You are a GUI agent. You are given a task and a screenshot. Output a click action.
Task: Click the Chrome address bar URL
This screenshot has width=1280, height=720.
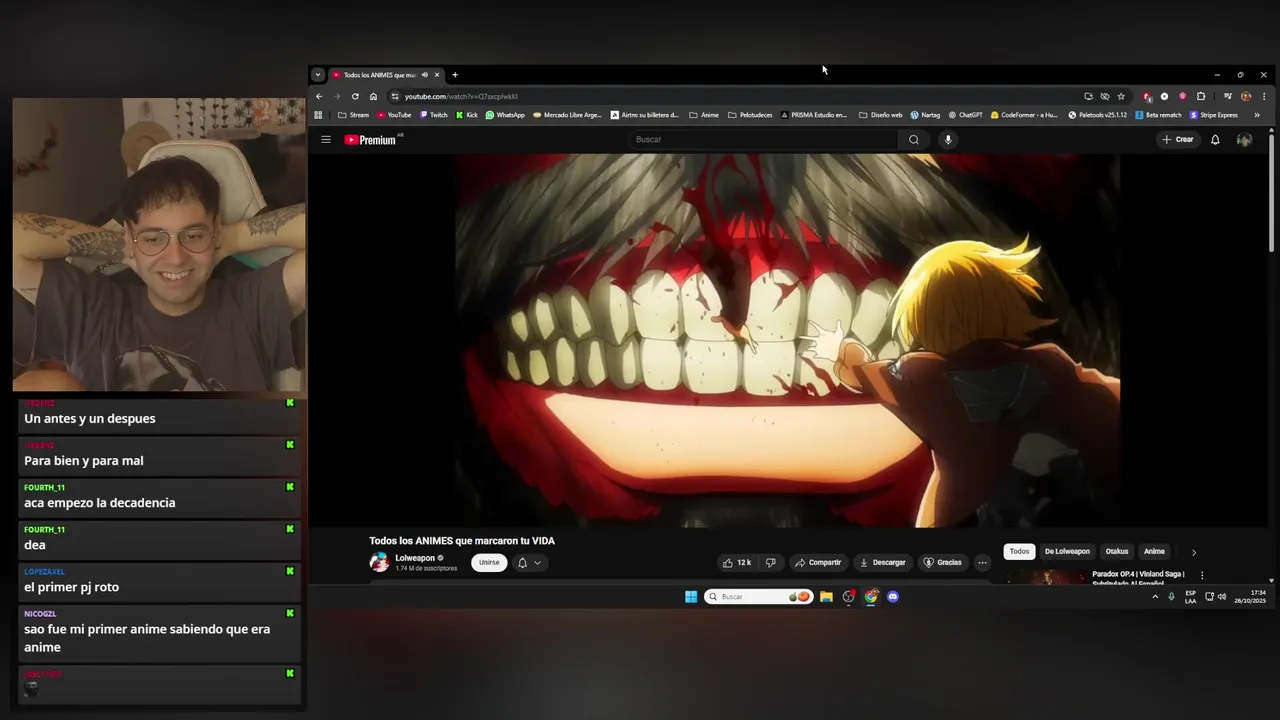tap(461, 96)
